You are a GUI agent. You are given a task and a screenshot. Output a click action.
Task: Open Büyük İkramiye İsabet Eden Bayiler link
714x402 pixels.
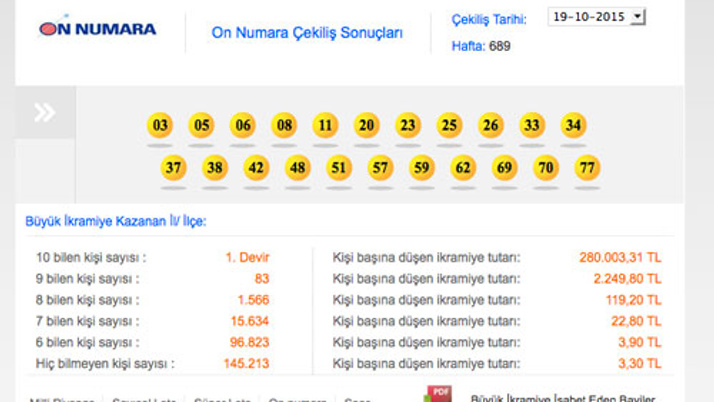tap(563, 398)
